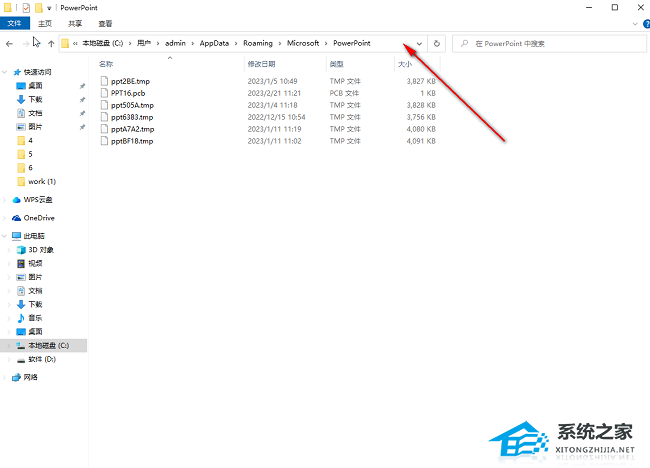Image resolution: width=650 pixels, height=468 pixels.
Task: Open the work (1) folder
Action: (x=42, y=182)
